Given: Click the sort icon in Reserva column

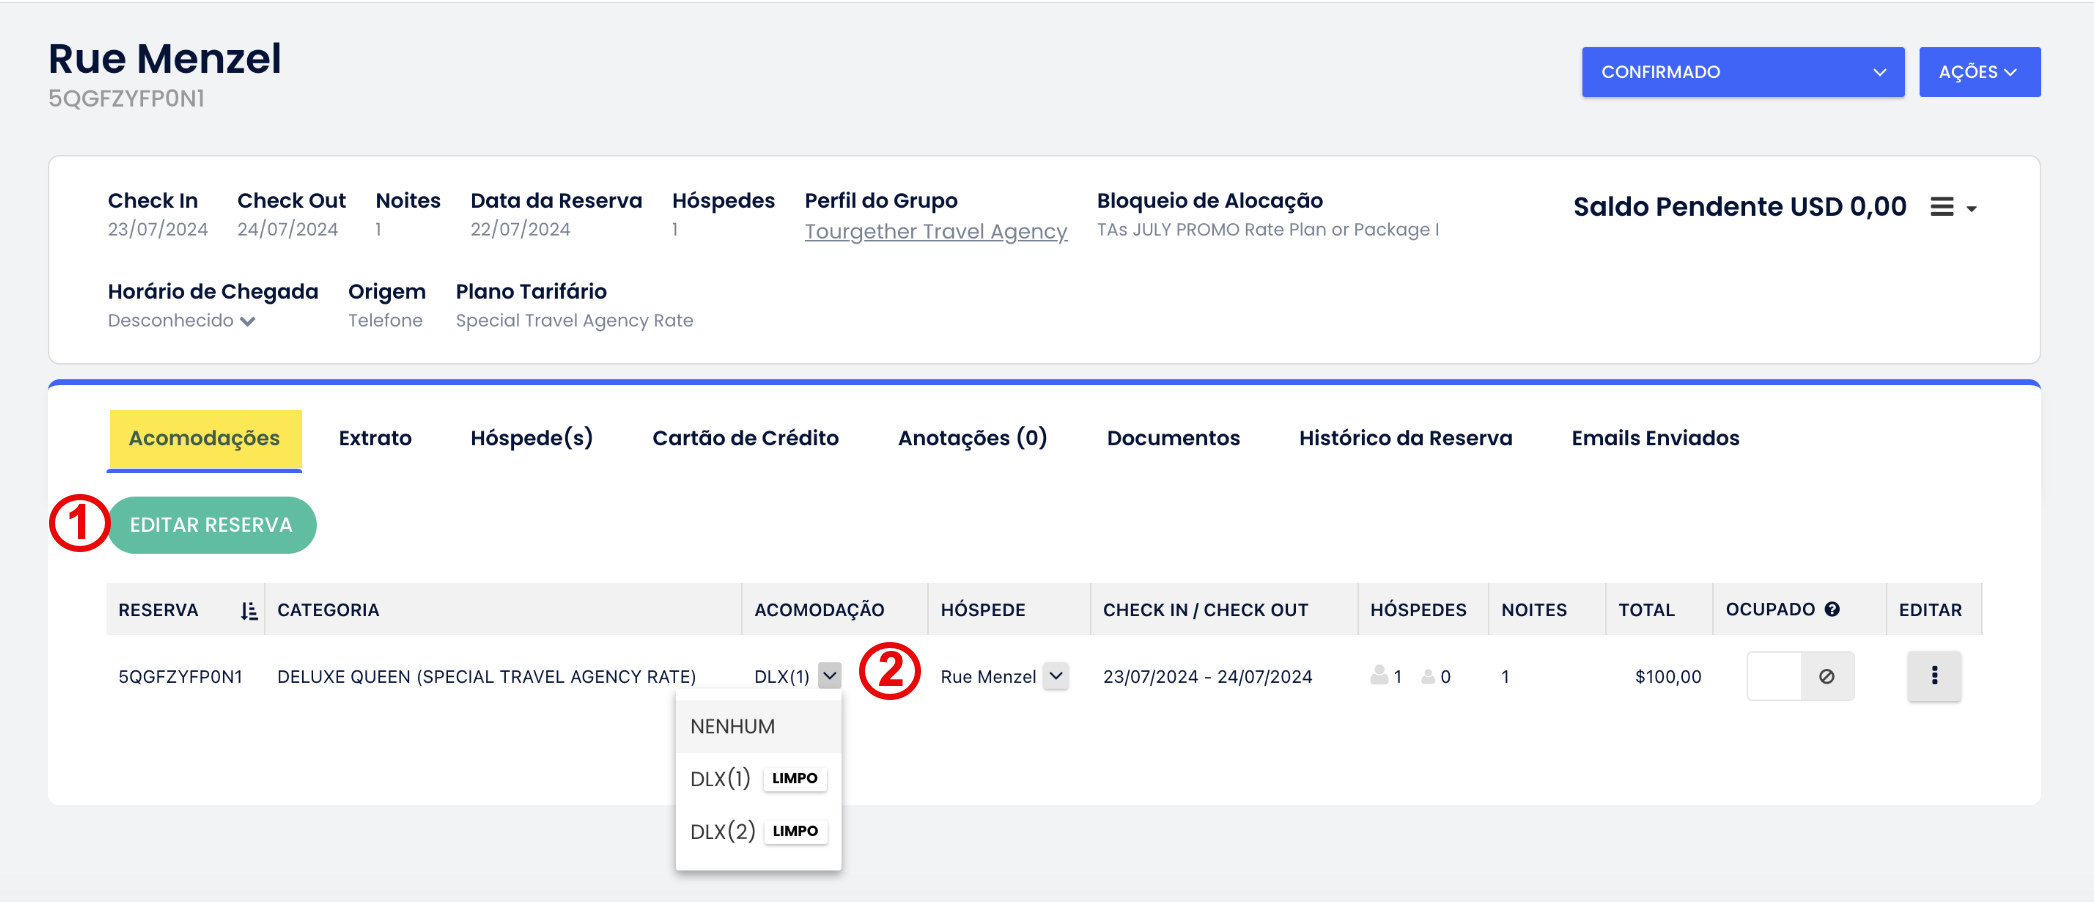Looking at the screenshot, I should (x=249, y=610).
